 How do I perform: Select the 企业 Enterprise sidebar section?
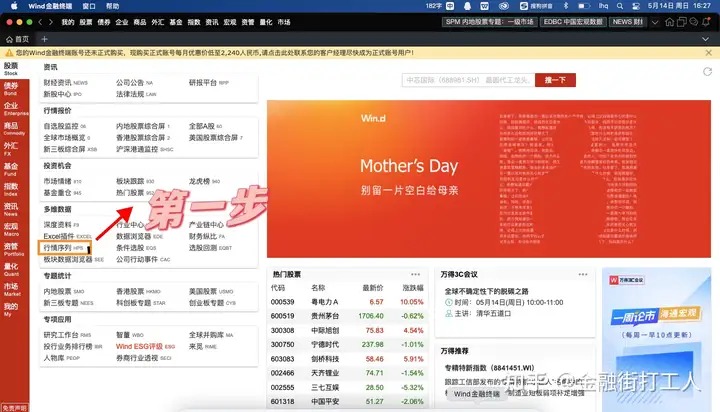point(15,109)
